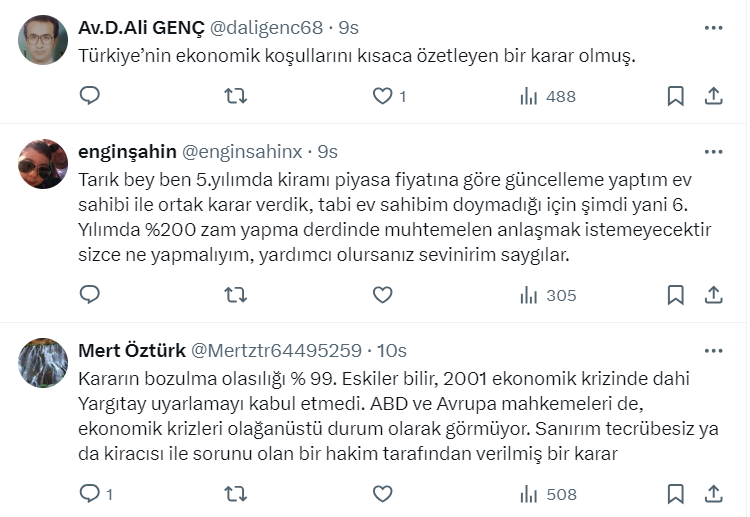The height and width of the screenshot is (517, 750).
Task: Reply to enginşahin's tweet
Action: pos(90,295)
